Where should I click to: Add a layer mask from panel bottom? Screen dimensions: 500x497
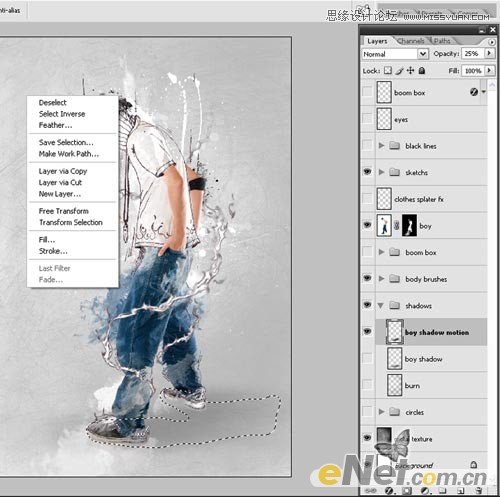406,491
